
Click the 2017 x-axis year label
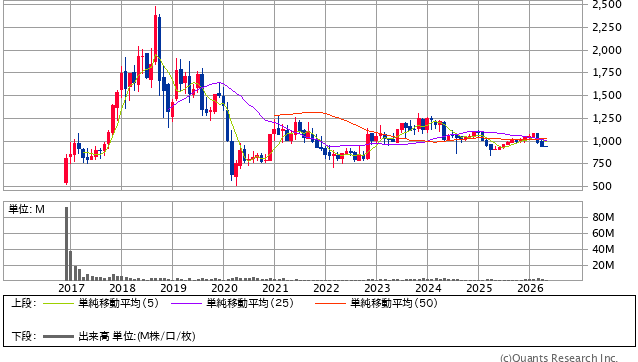(x=71, y=288)
